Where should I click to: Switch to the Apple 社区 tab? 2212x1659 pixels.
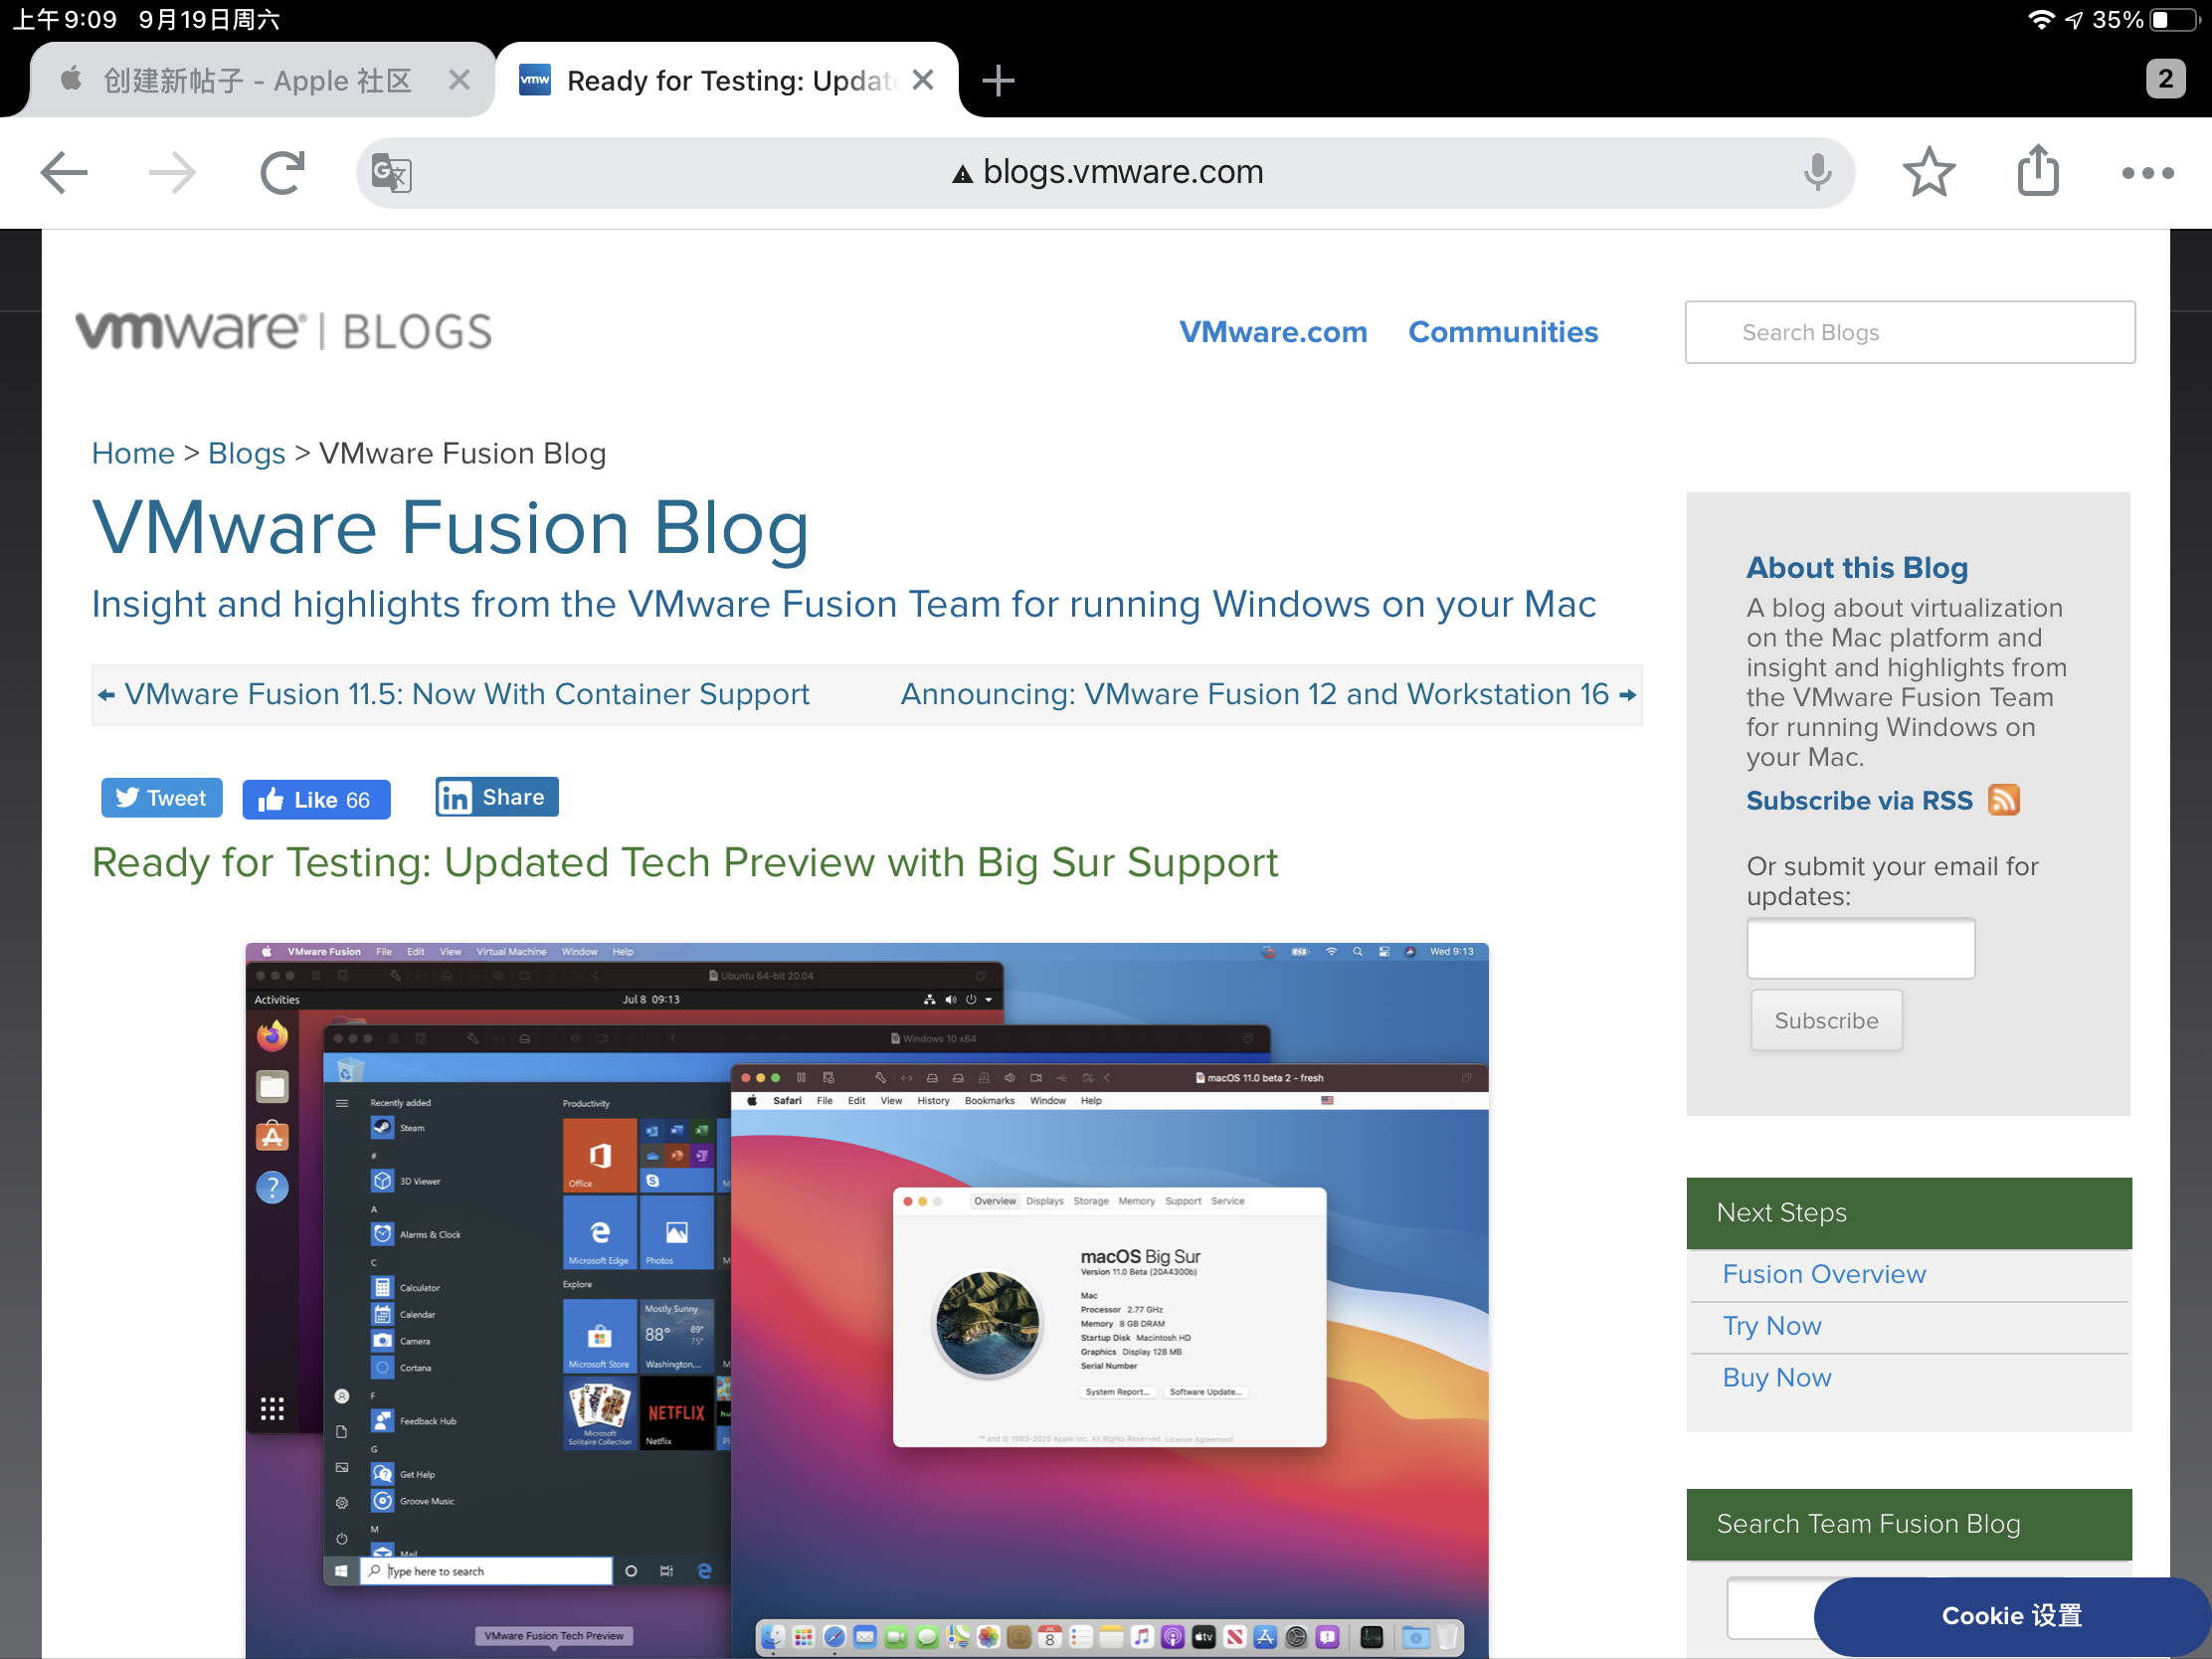point(257,80)
